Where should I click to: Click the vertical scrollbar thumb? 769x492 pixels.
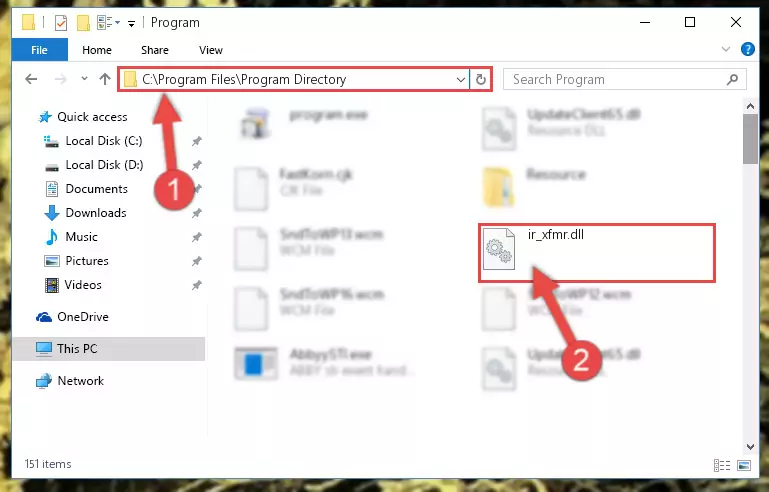click(750, 139)
